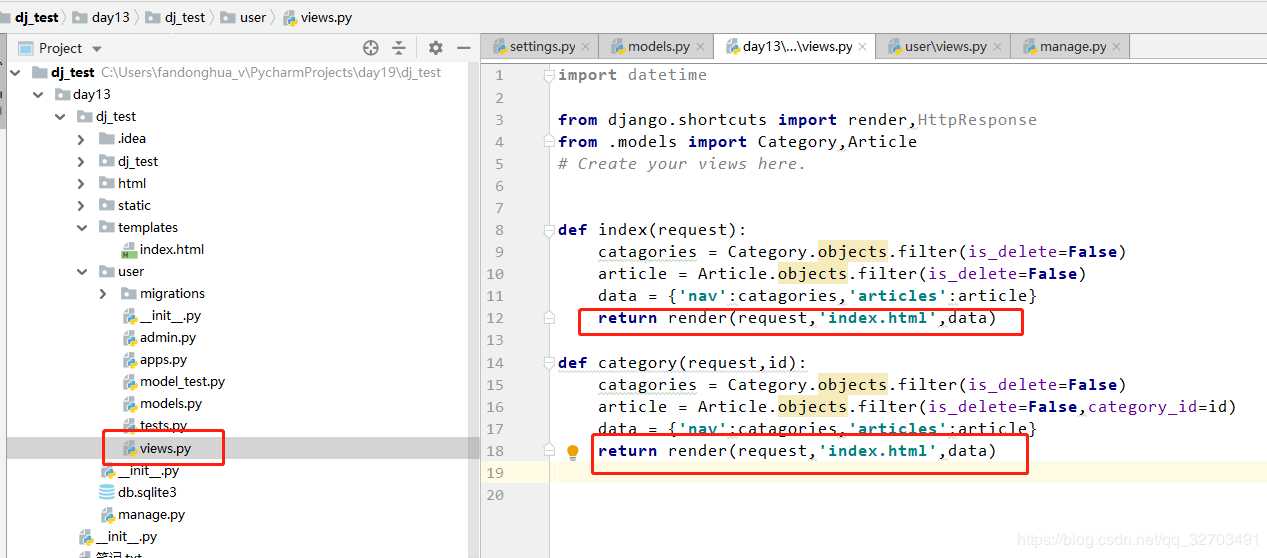Viewport: 1267px width, 558px height.
Task: Select the templates folder row
Action: 138,227
